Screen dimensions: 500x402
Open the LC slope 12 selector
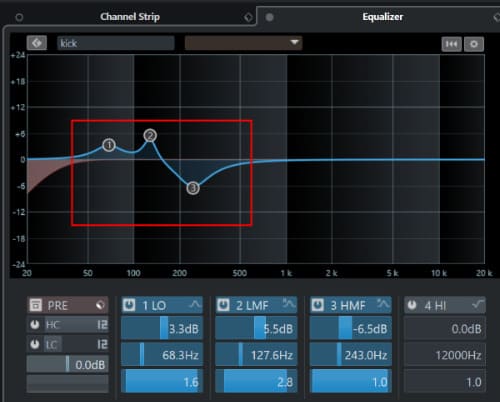coord(102,345)
